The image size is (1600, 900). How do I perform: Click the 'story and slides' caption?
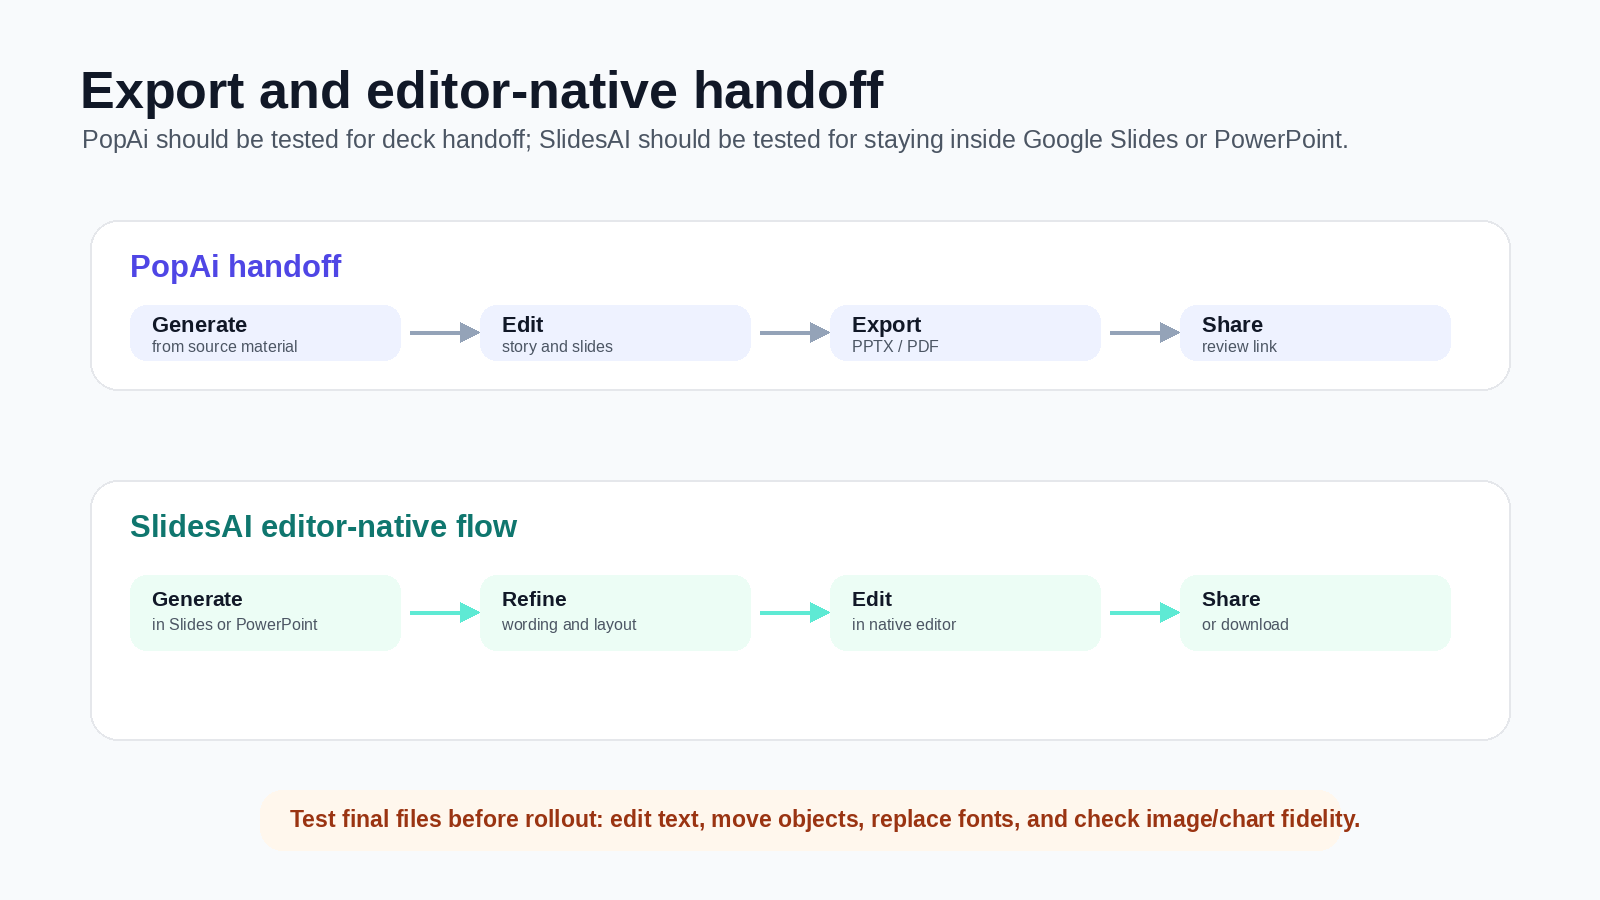(x=557, y=347)
